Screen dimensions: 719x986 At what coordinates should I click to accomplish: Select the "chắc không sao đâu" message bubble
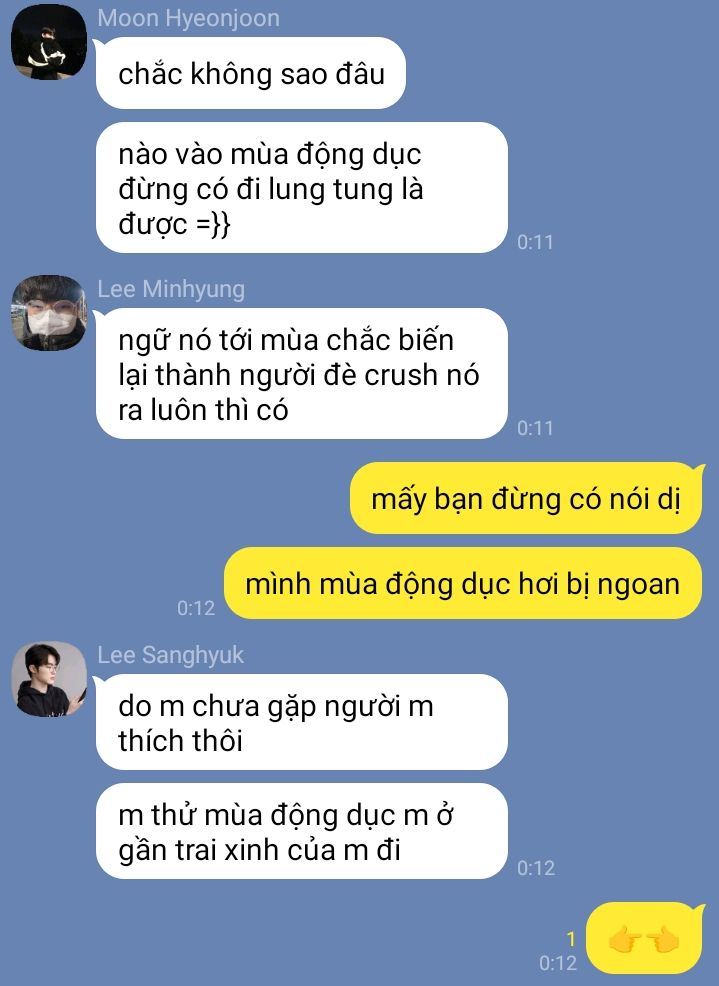pyautogui.click(x=250, y=73)
